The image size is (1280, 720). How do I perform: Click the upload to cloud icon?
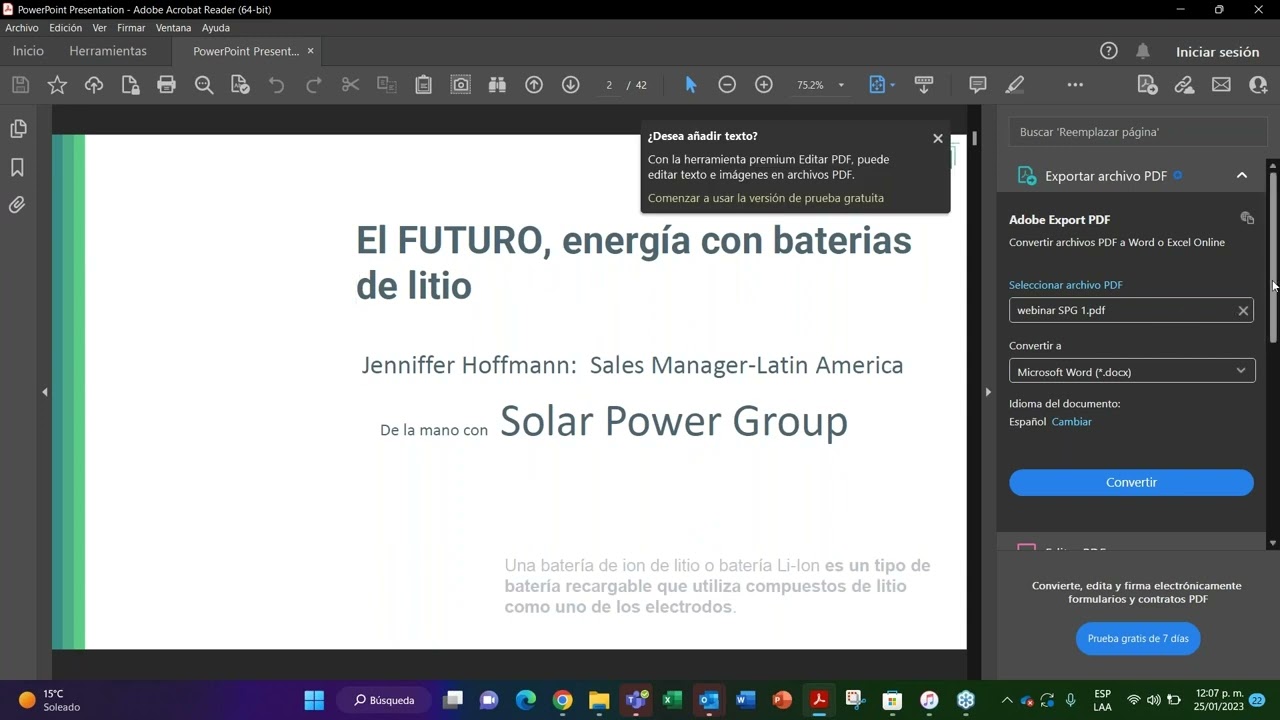point(94,85)
